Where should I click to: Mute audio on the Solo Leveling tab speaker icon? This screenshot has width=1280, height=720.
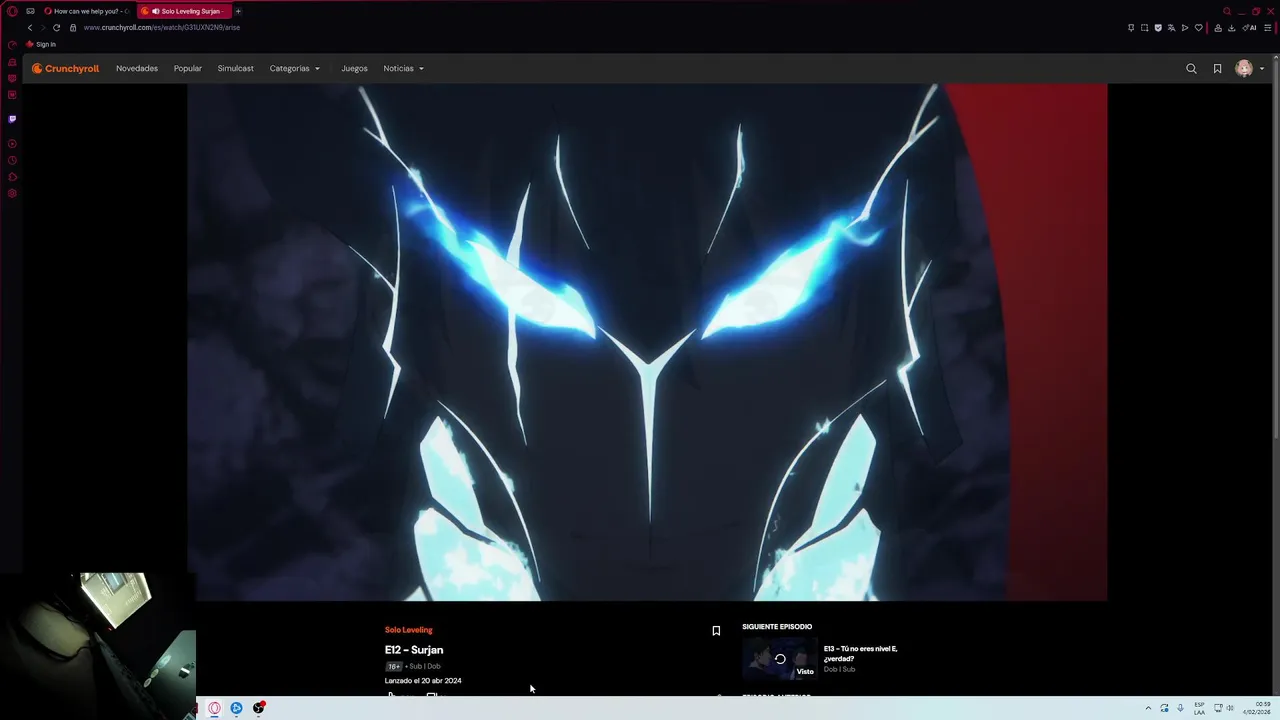click(155, 11)
